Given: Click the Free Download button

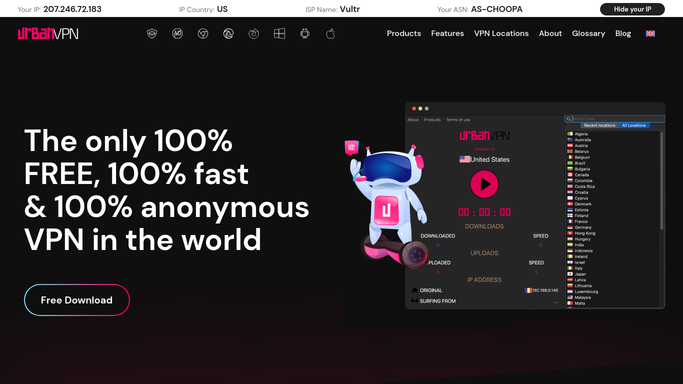Looking at the screenshot, I should tap(77, 300).
